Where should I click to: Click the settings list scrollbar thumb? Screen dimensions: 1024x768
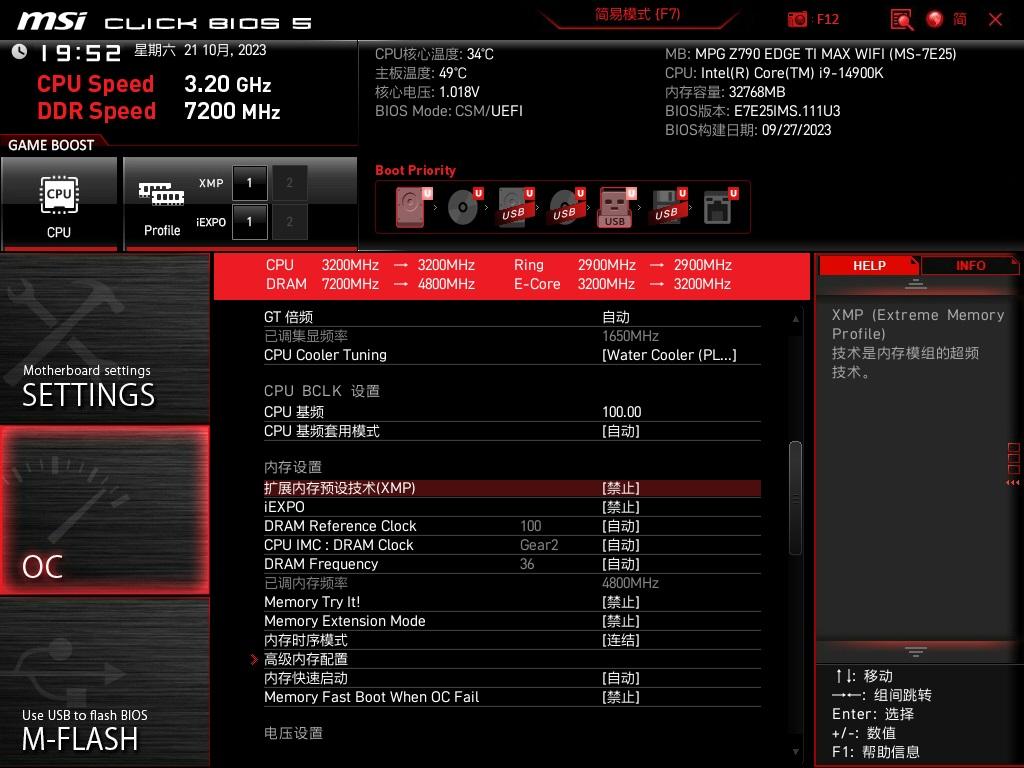pos(795,499)
